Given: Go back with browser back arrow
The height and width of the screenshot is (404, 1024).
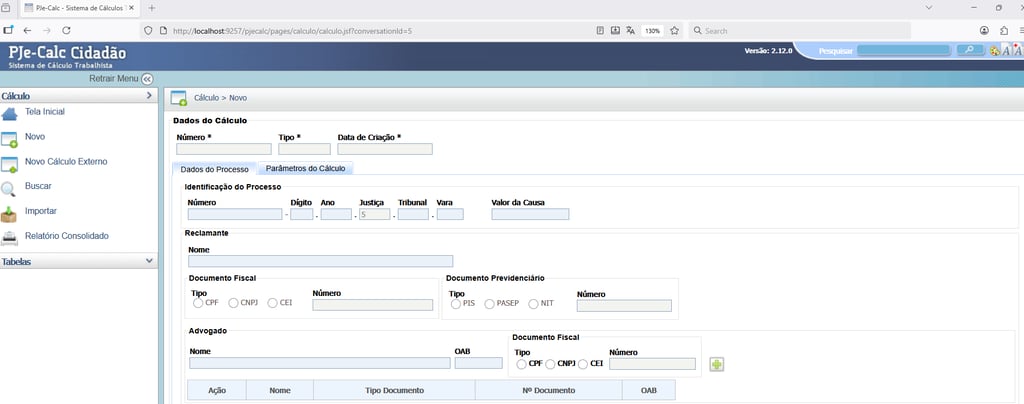Looking at the screenshot, I should (27, 30).
